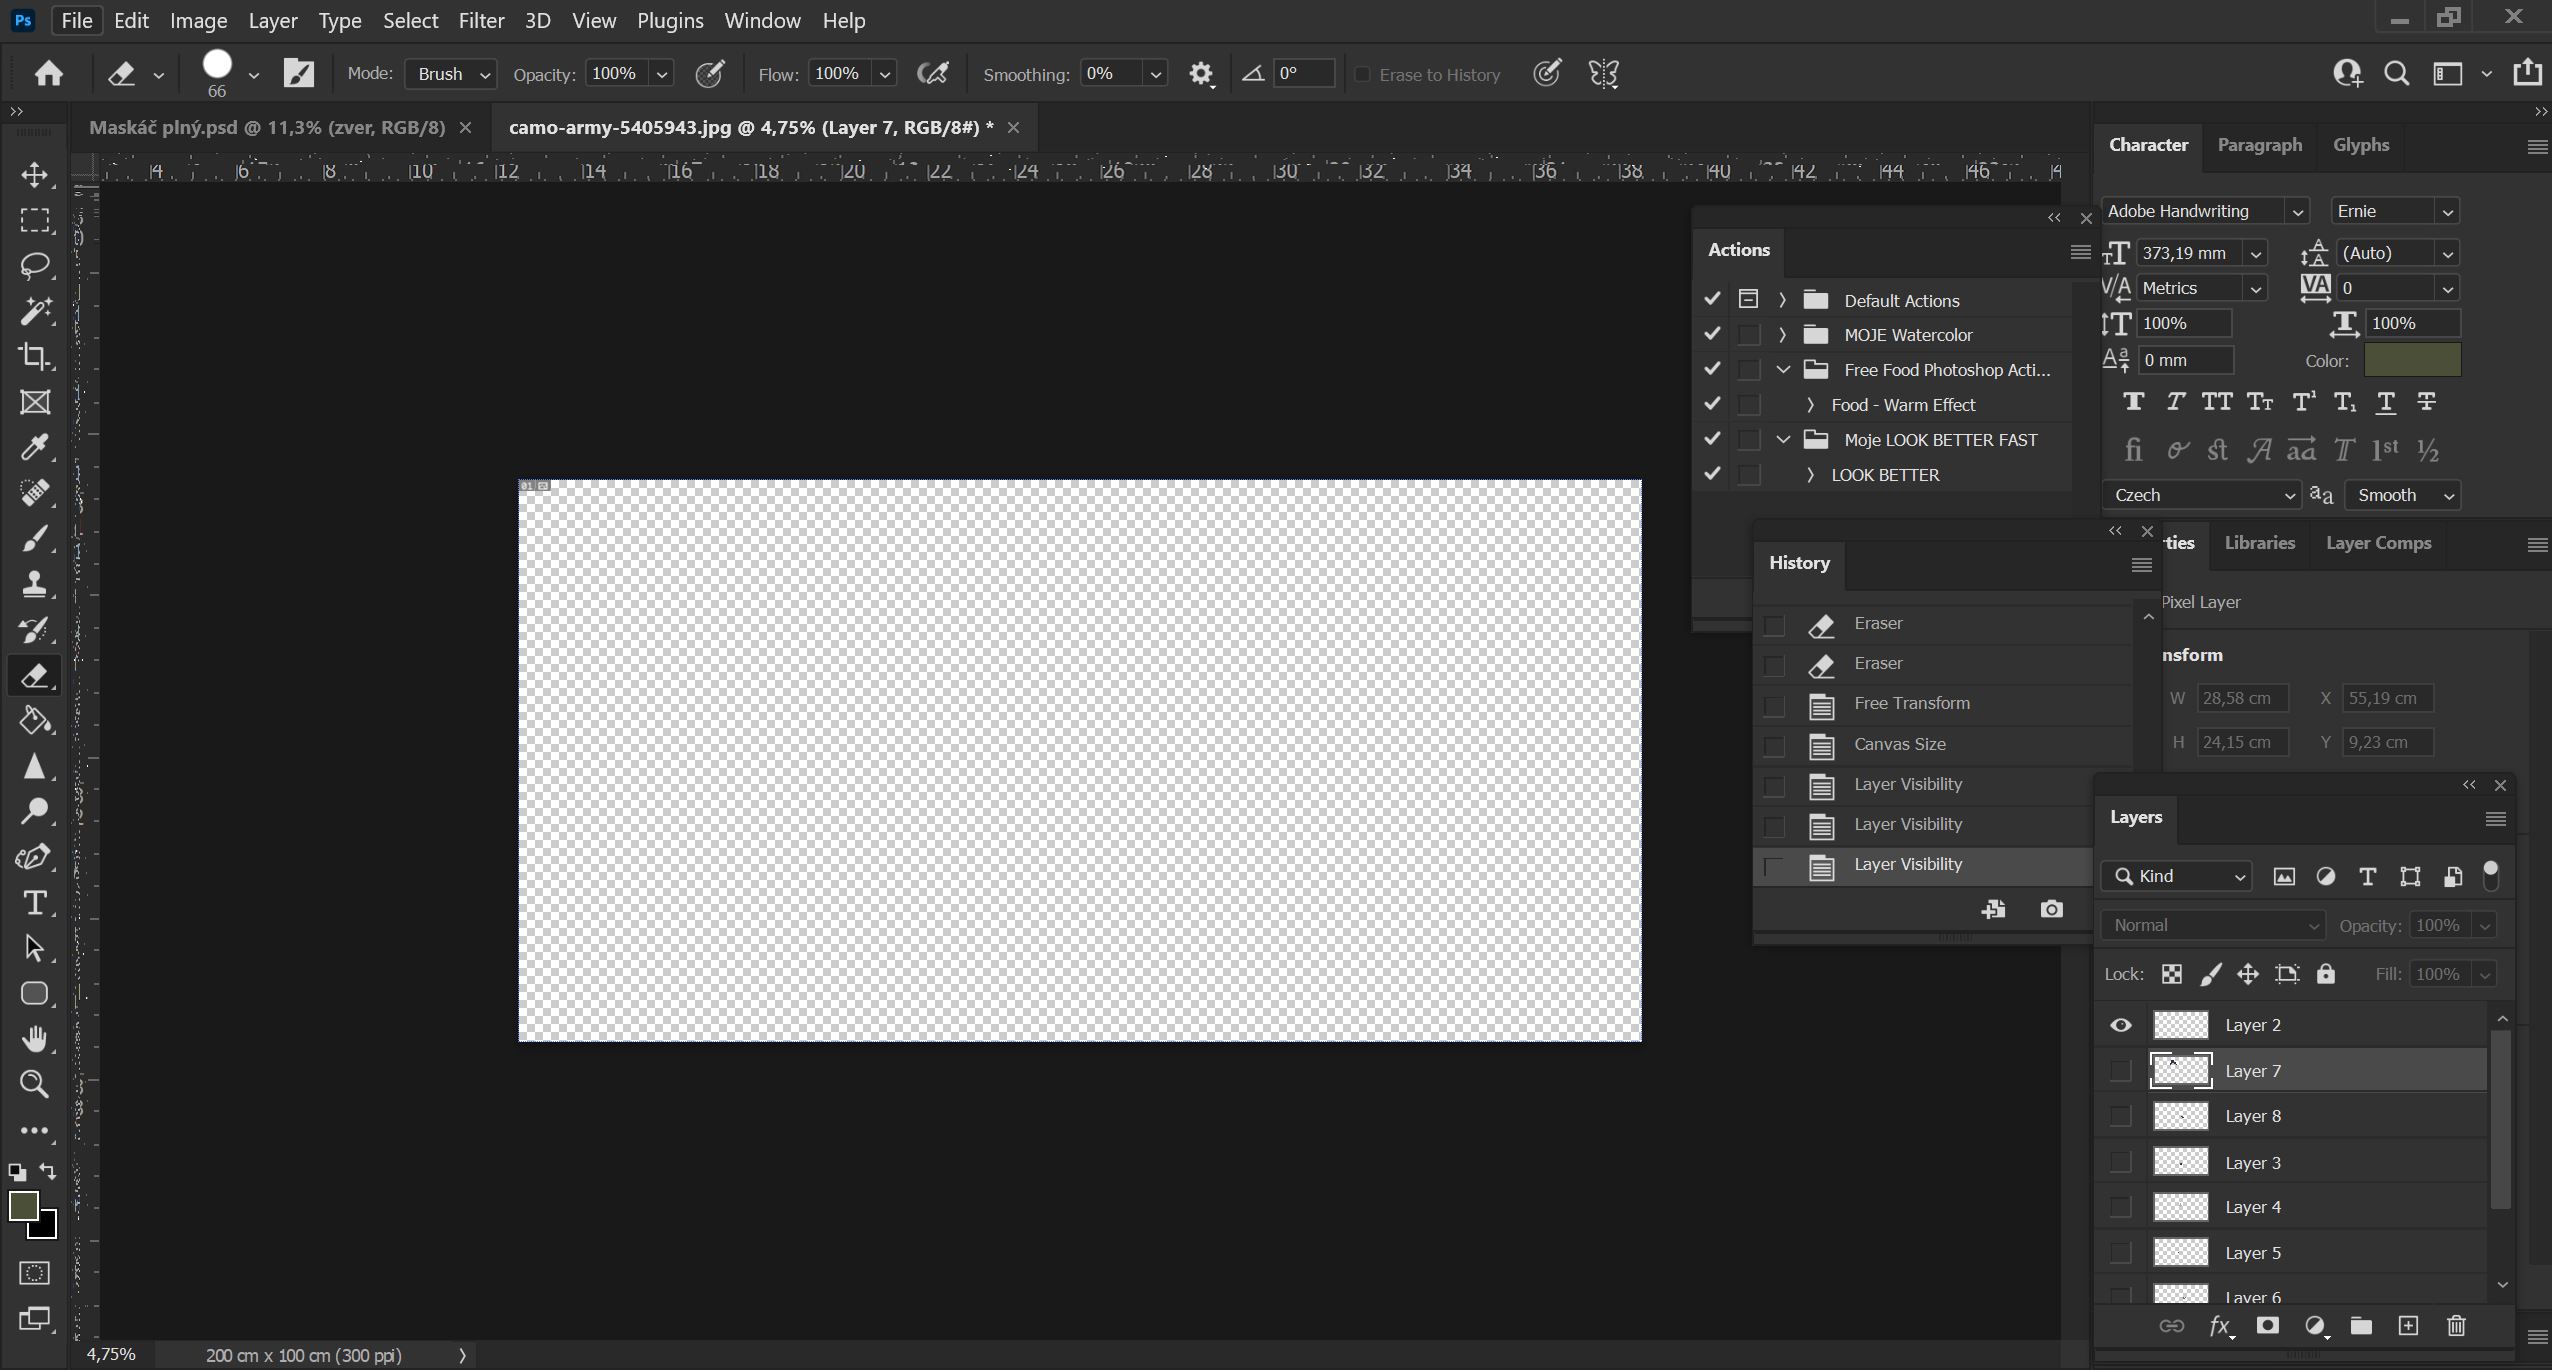
Task: Activate the Zoom tool
Action: [35, 1084]
